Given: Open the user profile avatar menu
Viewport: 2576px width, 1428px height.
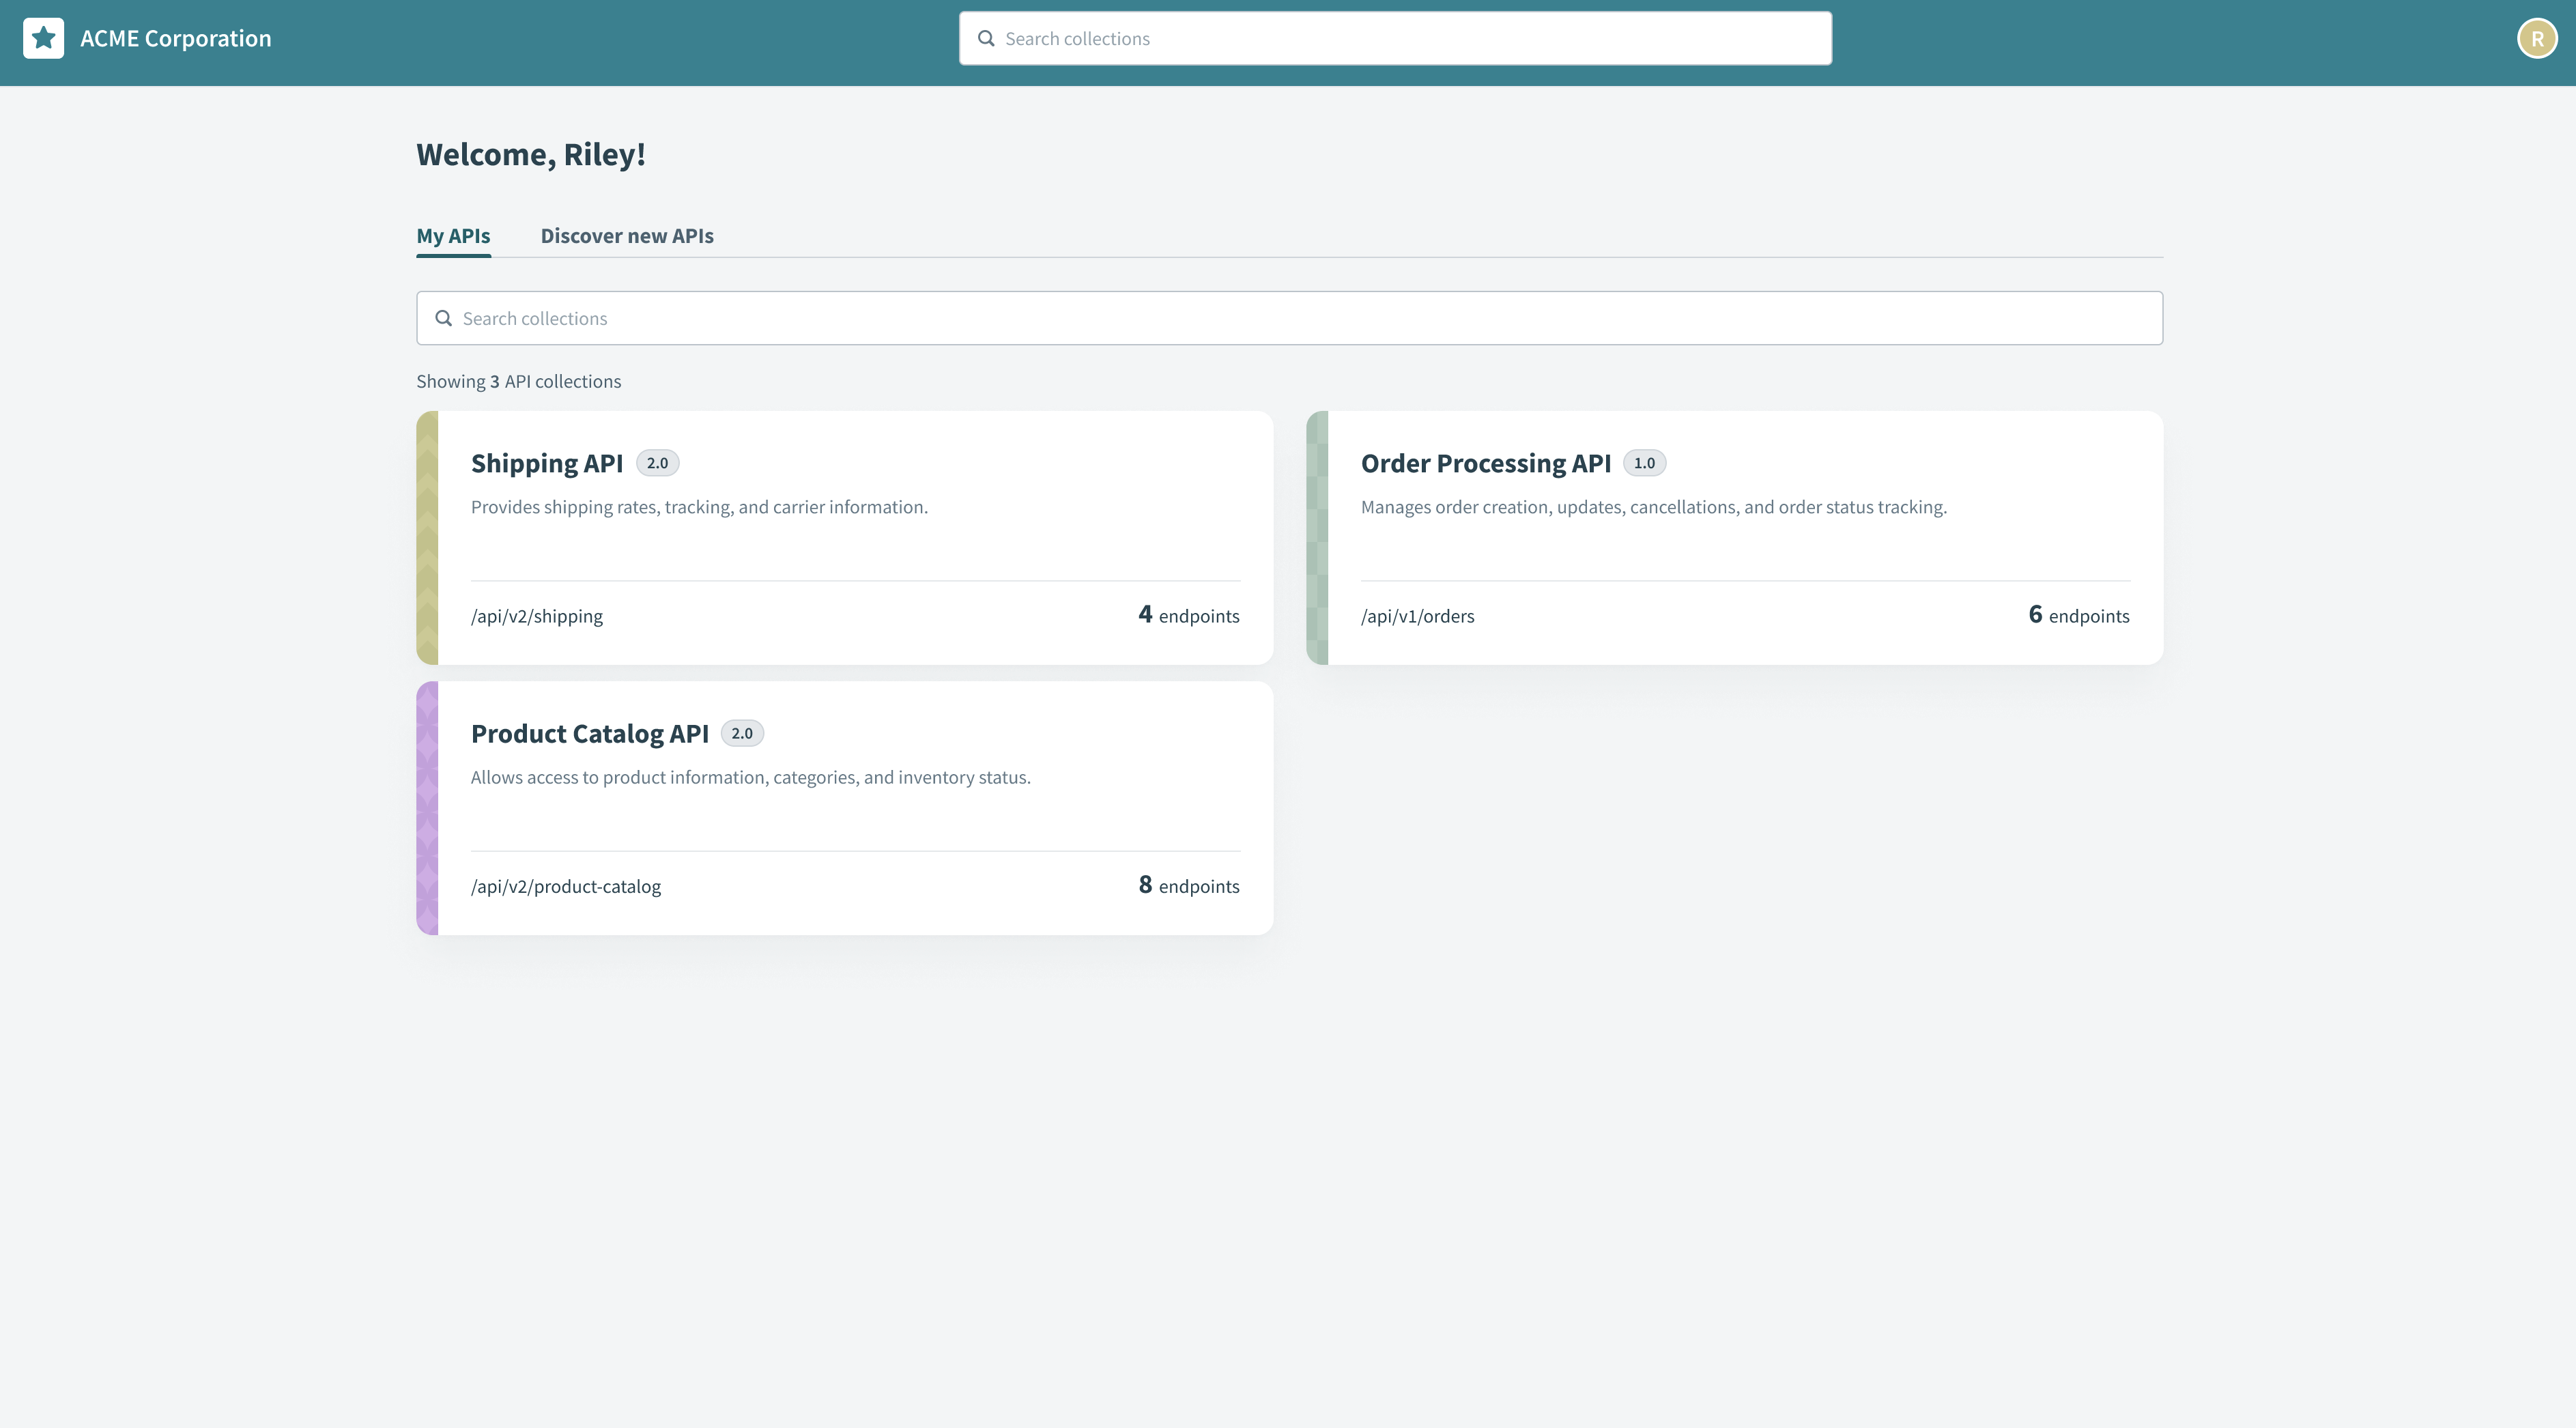Looking at the screenshot, I should tap(2537, 37).
